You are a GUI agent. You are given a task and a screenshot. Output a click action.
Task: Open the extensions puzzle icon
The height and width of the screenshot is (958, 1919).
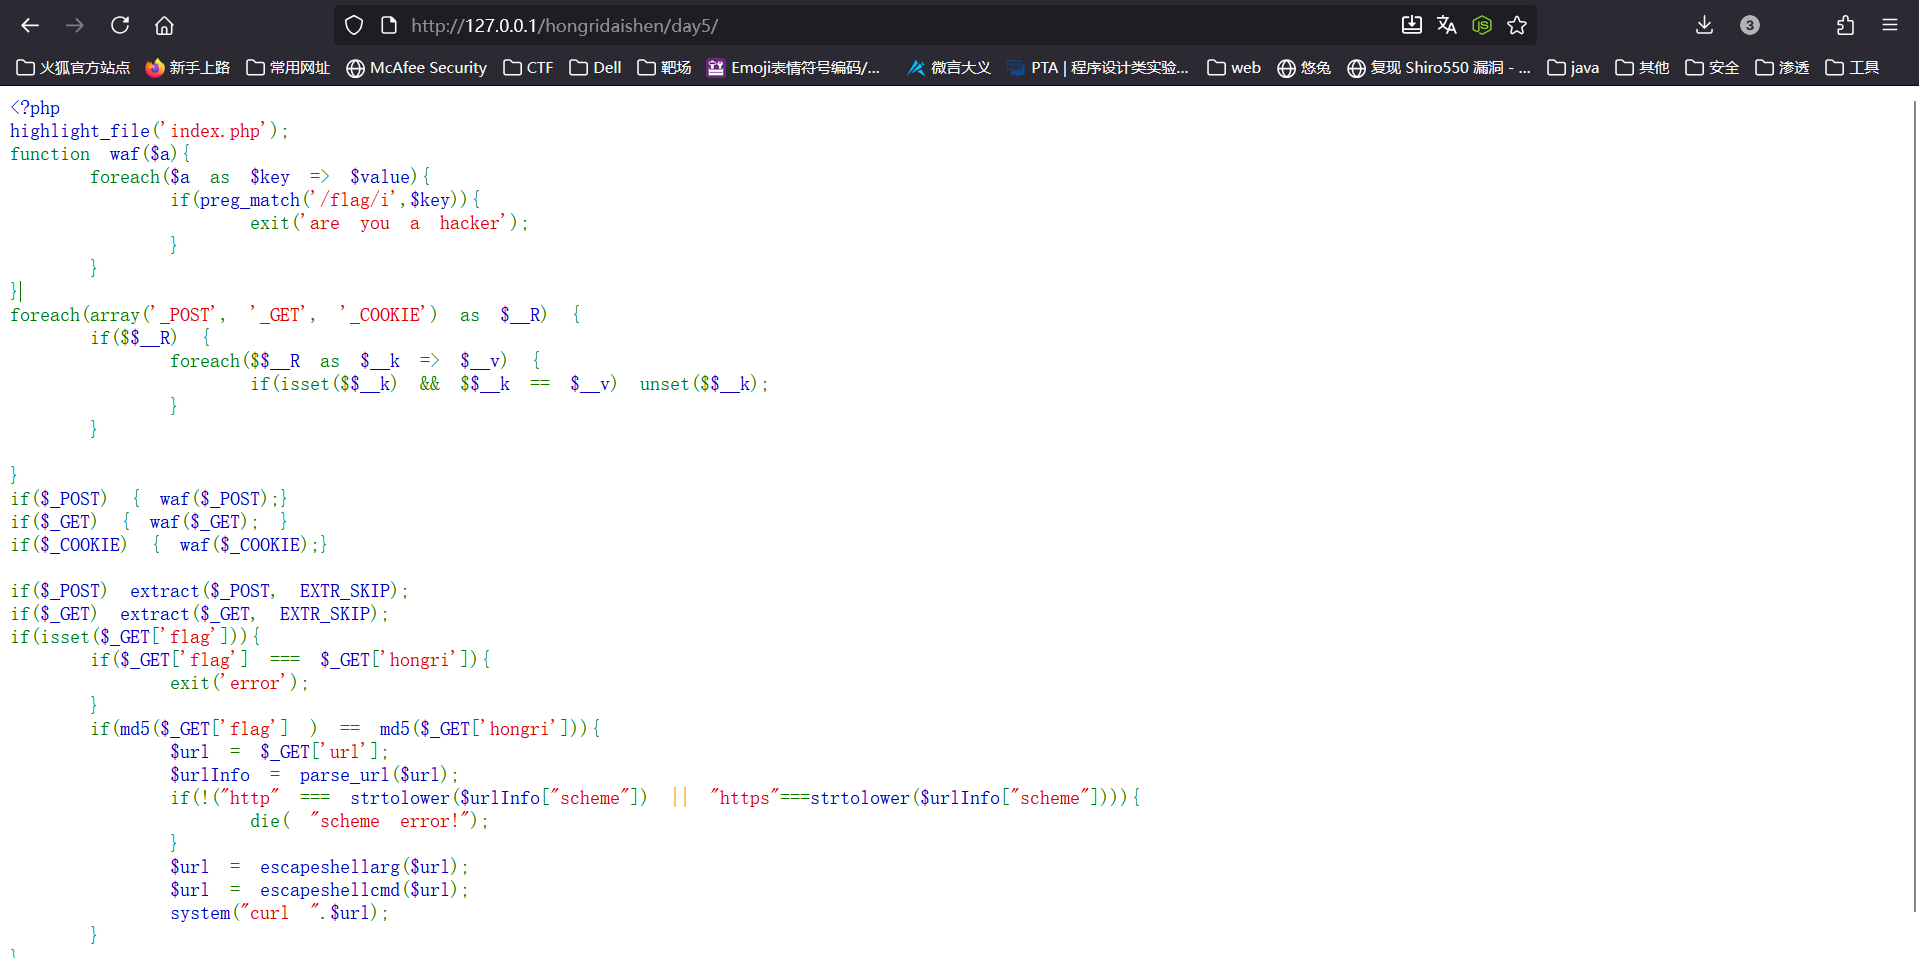pos(1845,25)
